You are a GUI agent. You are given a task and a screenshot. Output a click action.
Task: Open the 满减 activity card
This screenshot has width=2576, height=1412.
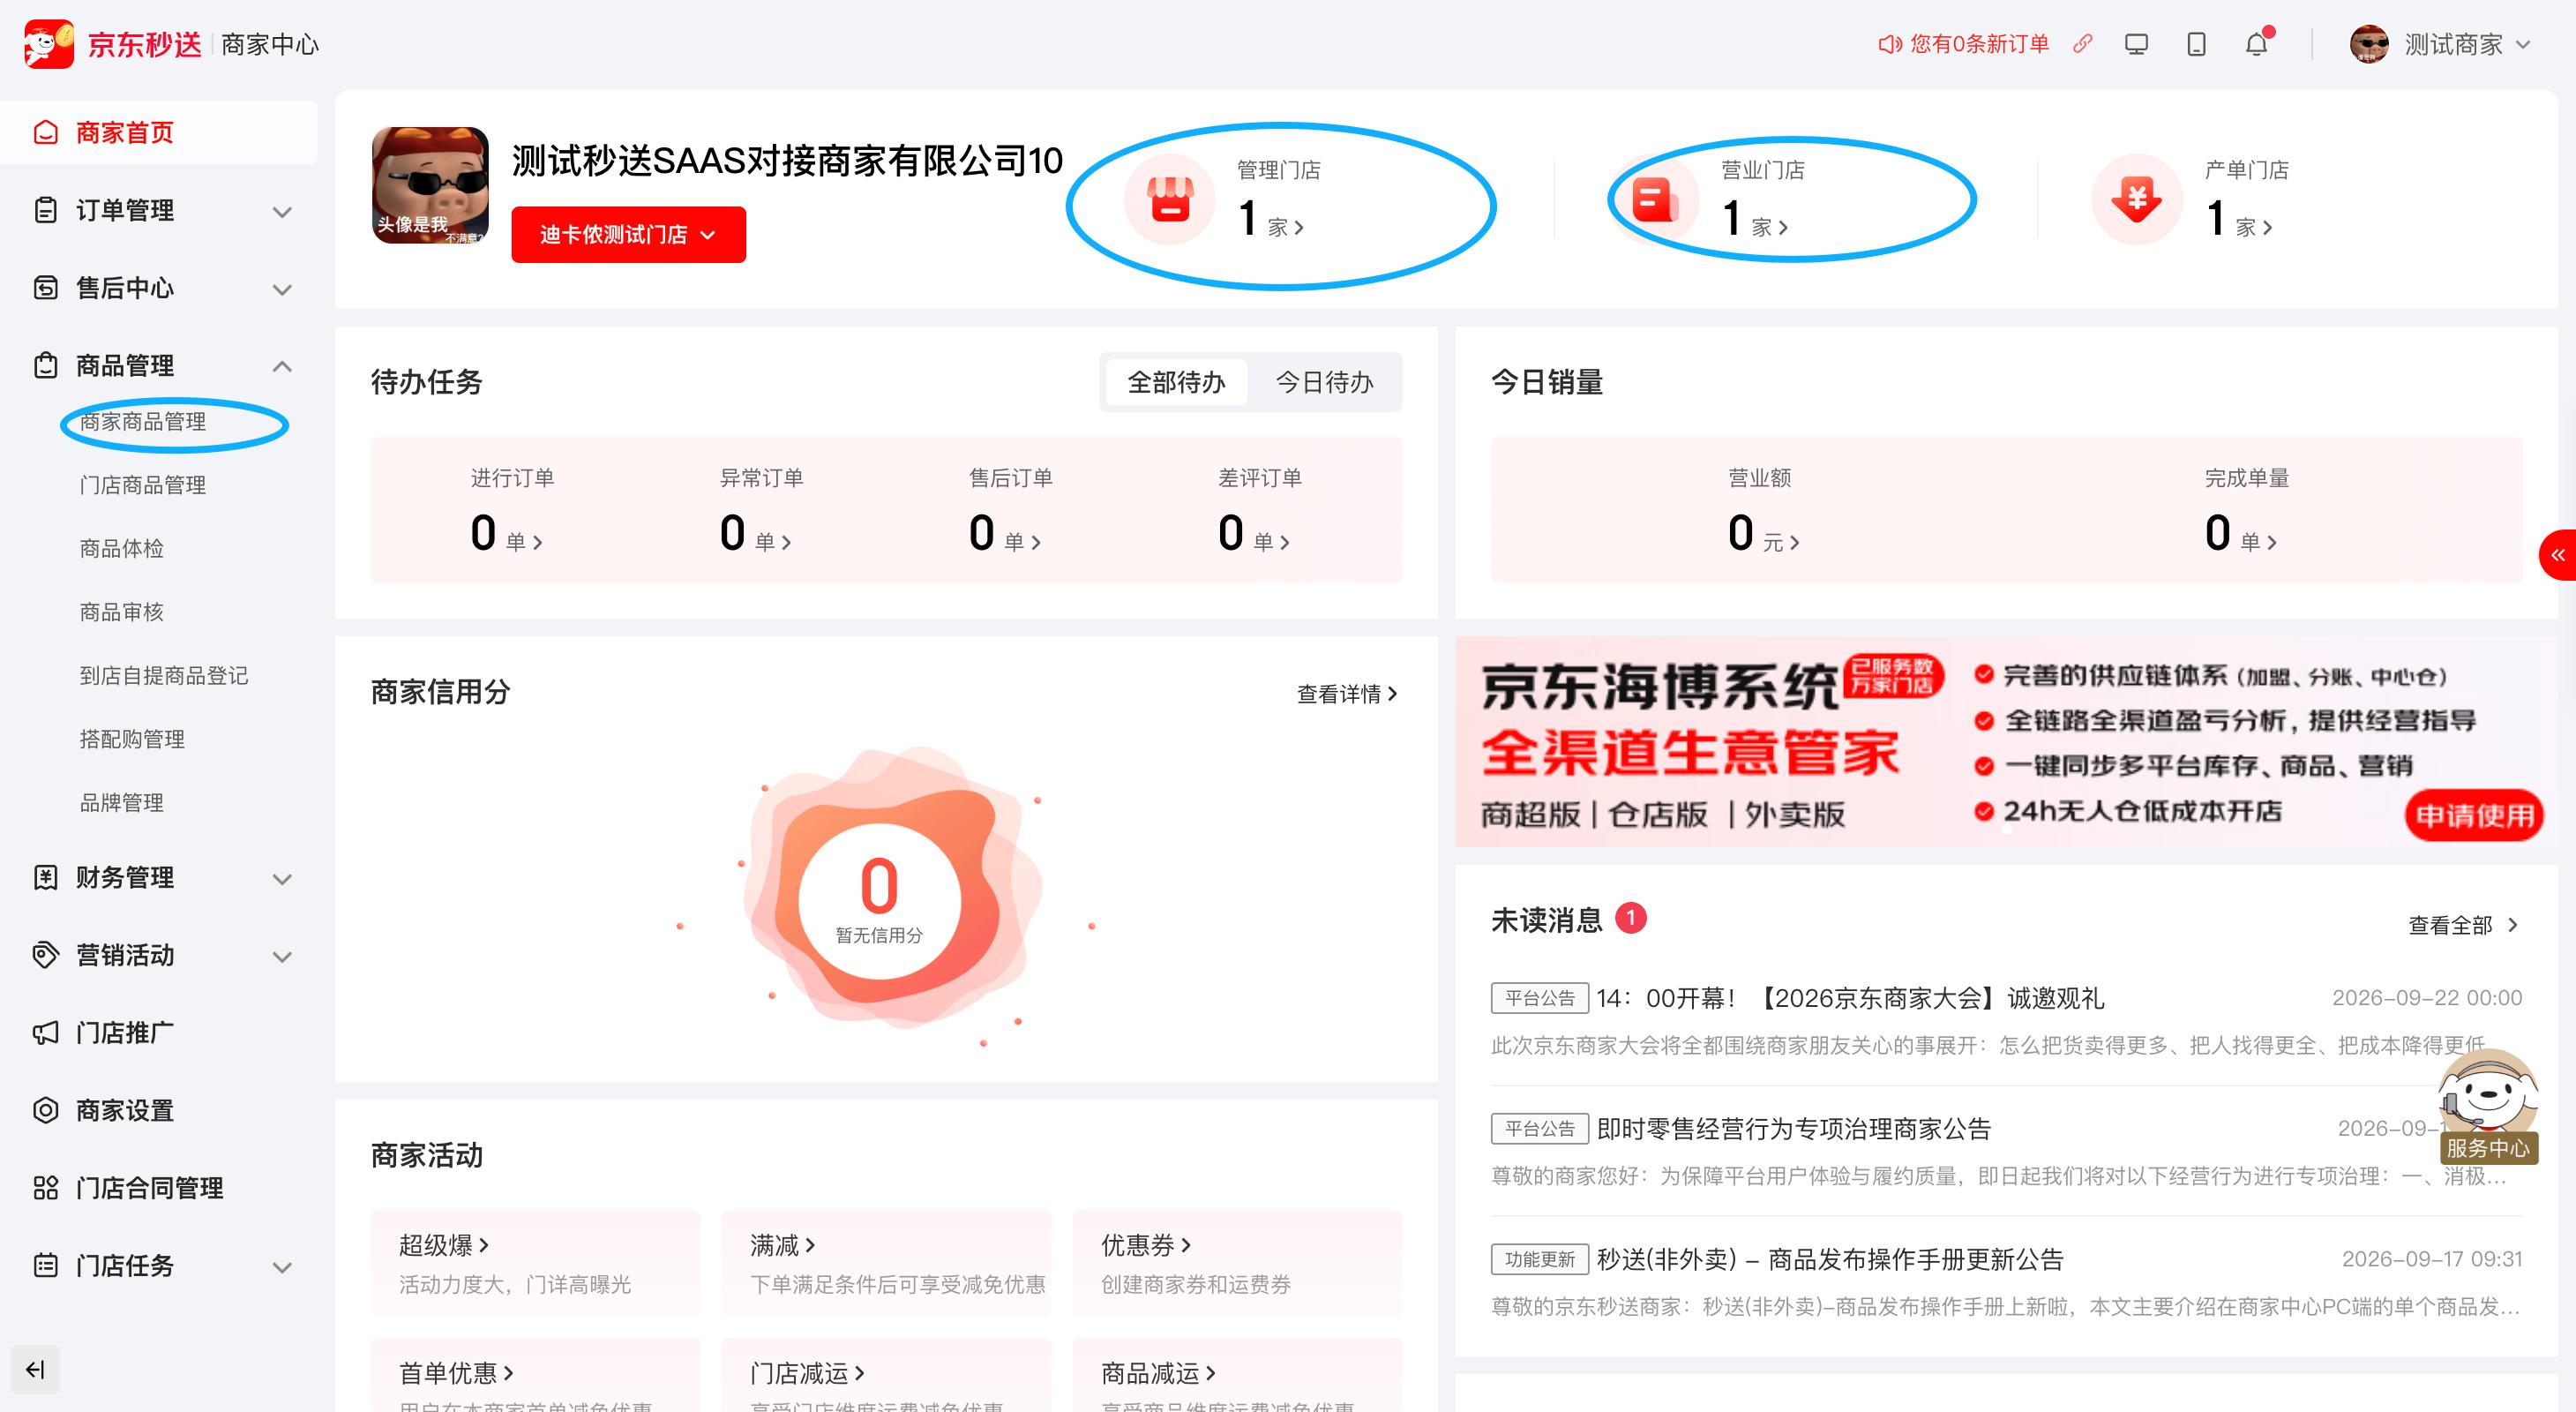point(886,1263)
